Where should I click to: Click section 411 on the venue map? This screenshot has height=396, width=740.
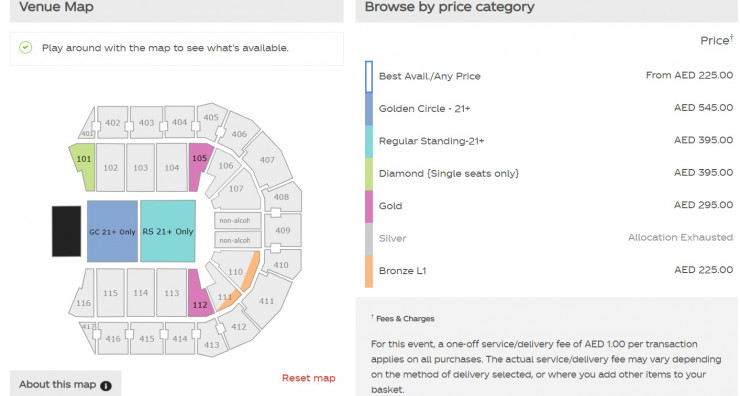point(267,300)
